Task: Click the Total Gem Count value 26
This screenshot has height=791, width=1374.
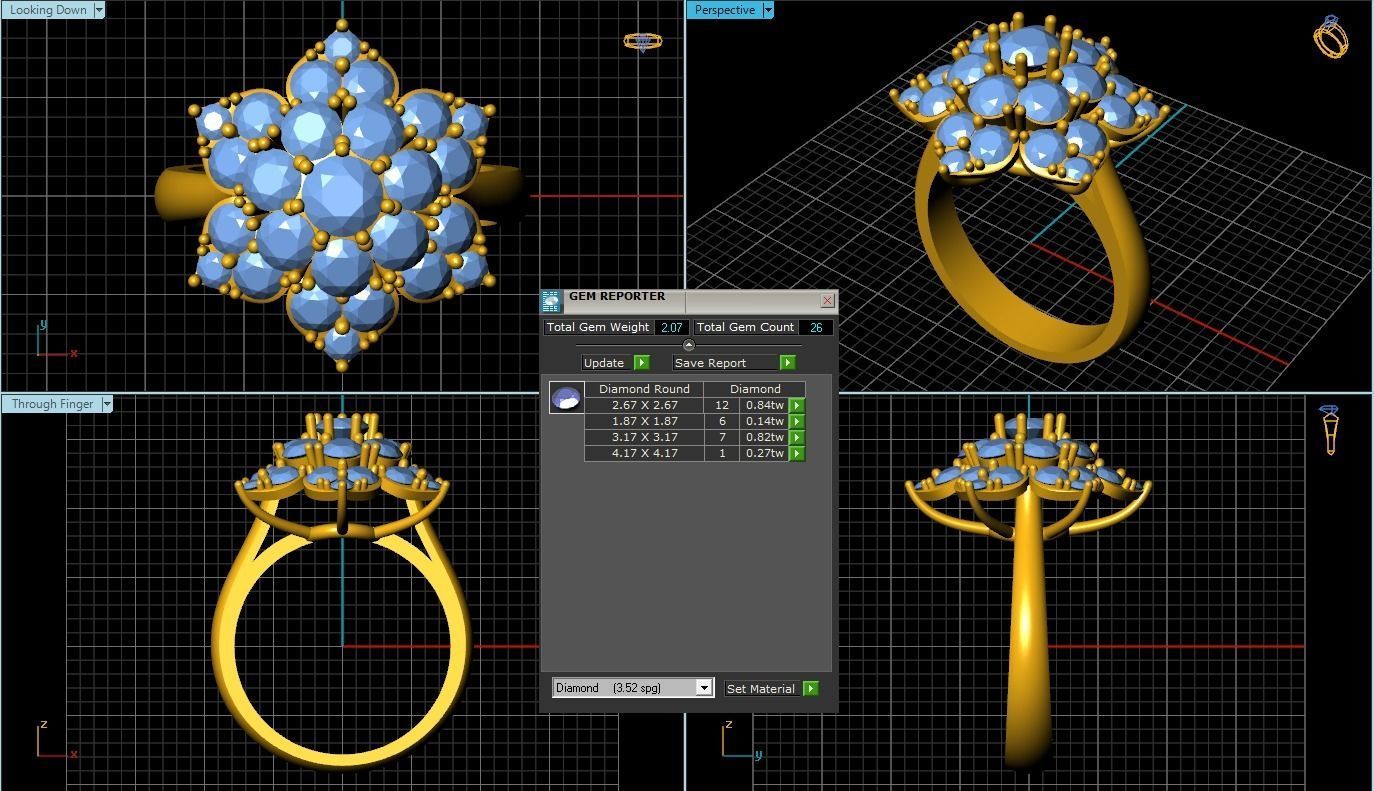Action: 816,327
